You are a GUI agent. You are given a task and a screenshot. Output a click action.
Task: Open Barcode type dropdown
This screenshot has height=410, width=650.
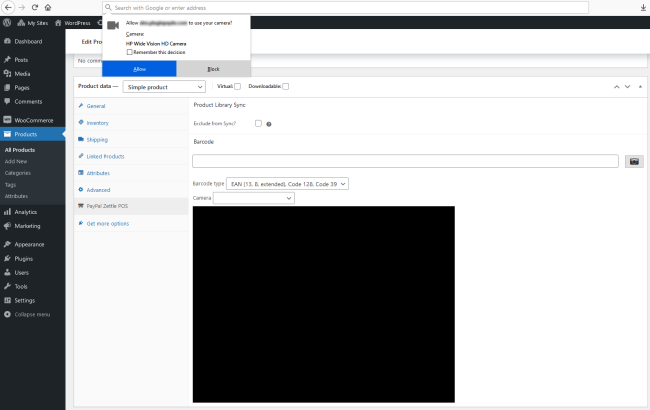(x=287, y=184)
